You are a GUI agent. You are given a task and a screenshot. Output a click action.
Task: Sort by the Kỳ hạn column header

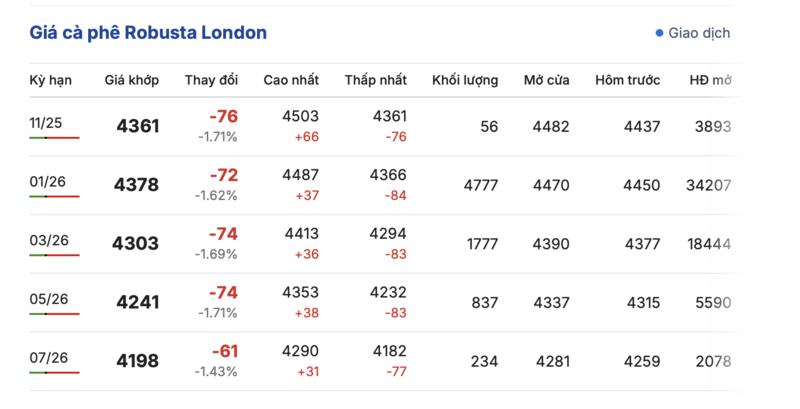coord(50,80)
